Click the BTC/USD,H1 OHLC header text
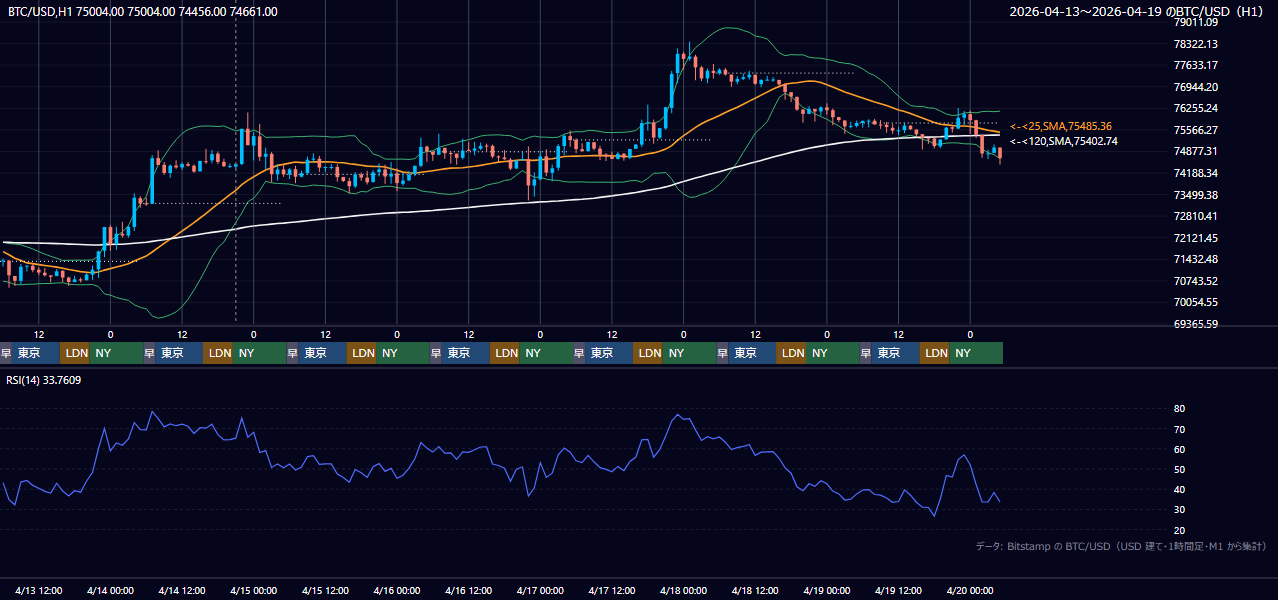The height and width of the screenshot is (600, 1278). point(143,12)
